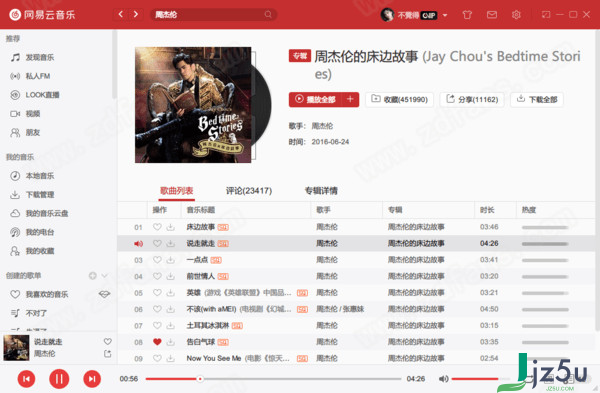600x393 pixels.
Task: Open artist 周杰伦 / 张惠妹 in row 06
Action: (x=340, y=309)
